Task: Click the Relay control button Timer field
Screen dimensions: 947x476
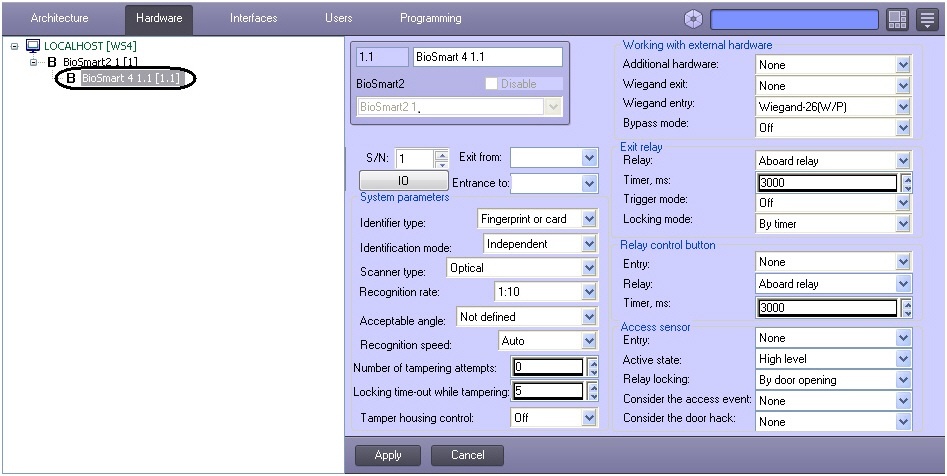Action: point(827,307)
